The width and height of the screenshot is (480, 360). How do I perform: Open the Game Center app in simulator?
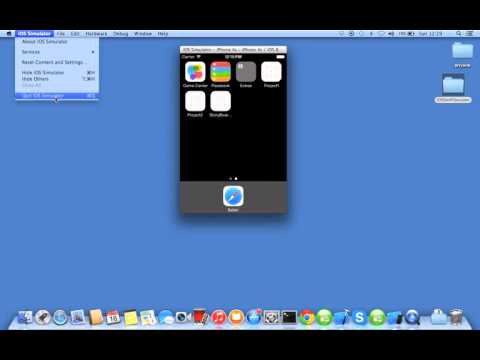(195, 72)
